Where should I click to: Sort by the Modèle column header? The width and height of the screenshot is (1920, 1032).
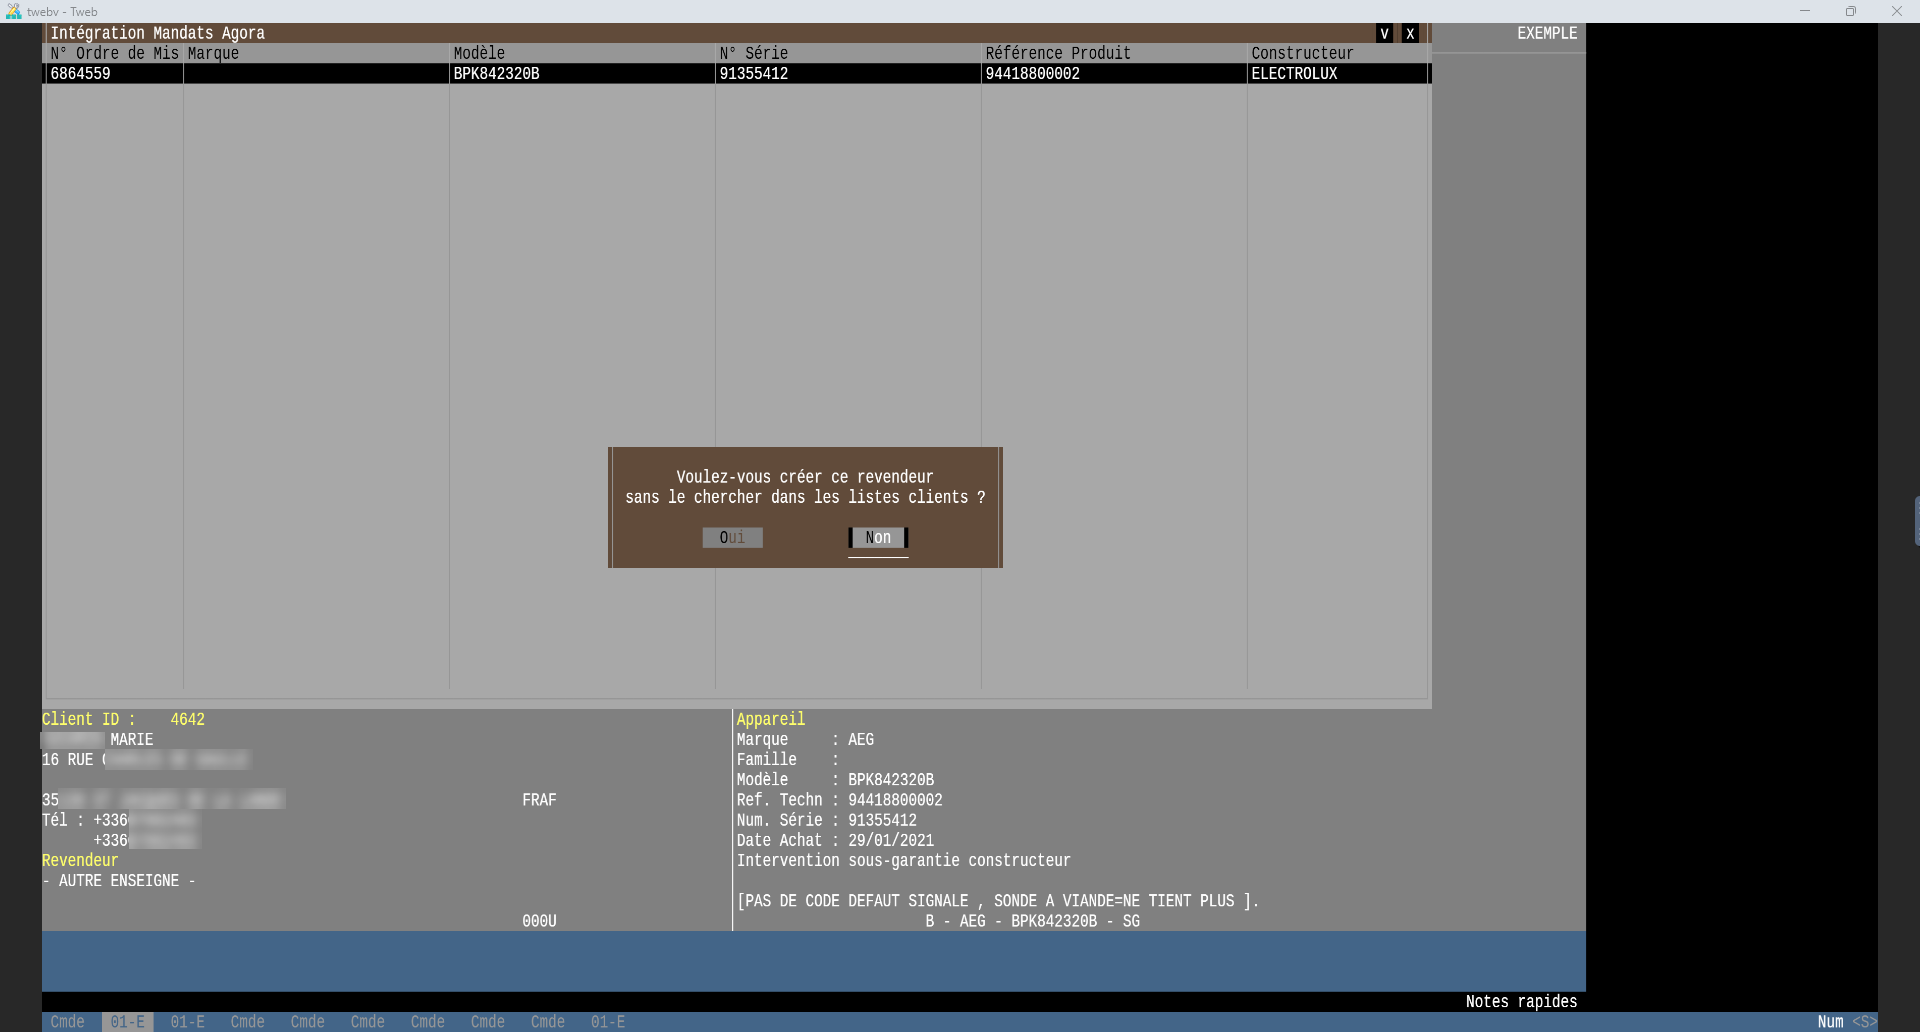479,53
